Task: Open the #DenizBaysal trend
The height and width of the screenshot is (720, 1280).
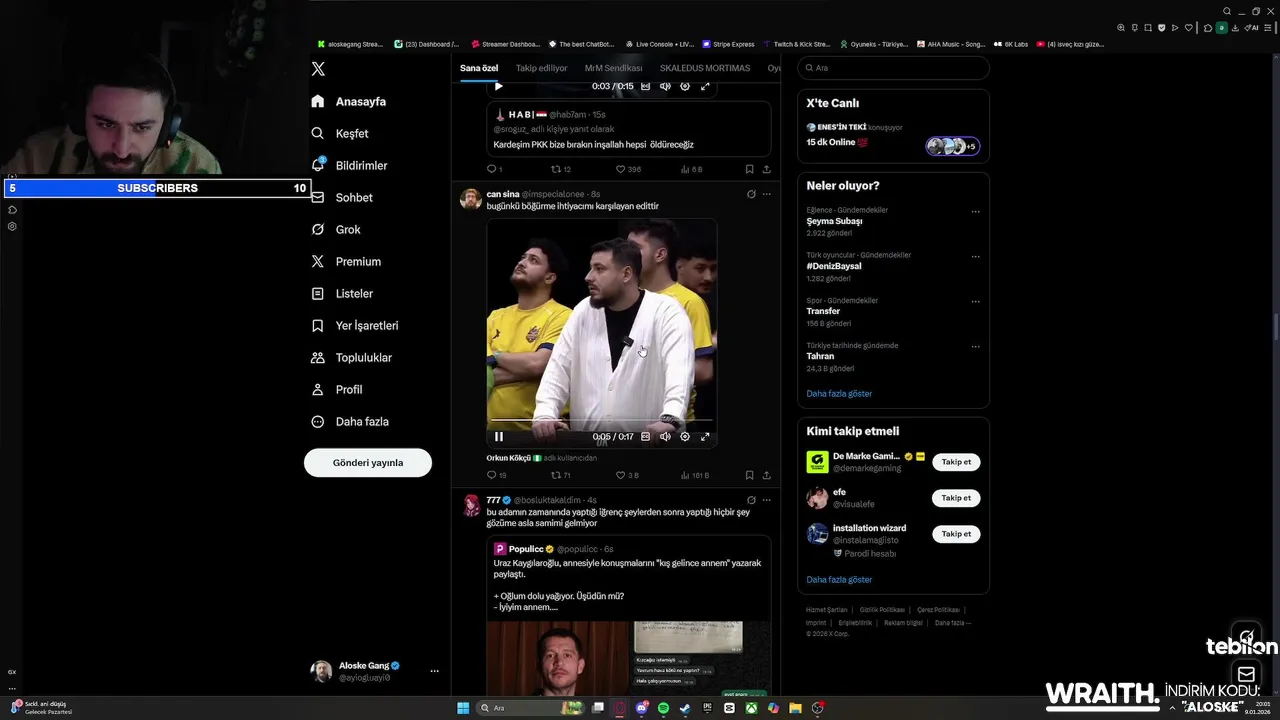Action: (834, 266)
